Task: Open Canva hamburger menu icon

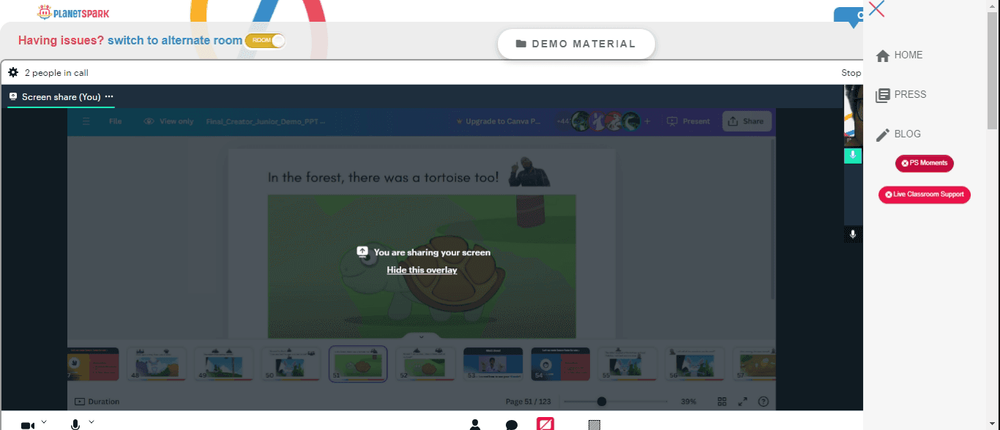Action: pyautogui.click(x=86, y=121)
